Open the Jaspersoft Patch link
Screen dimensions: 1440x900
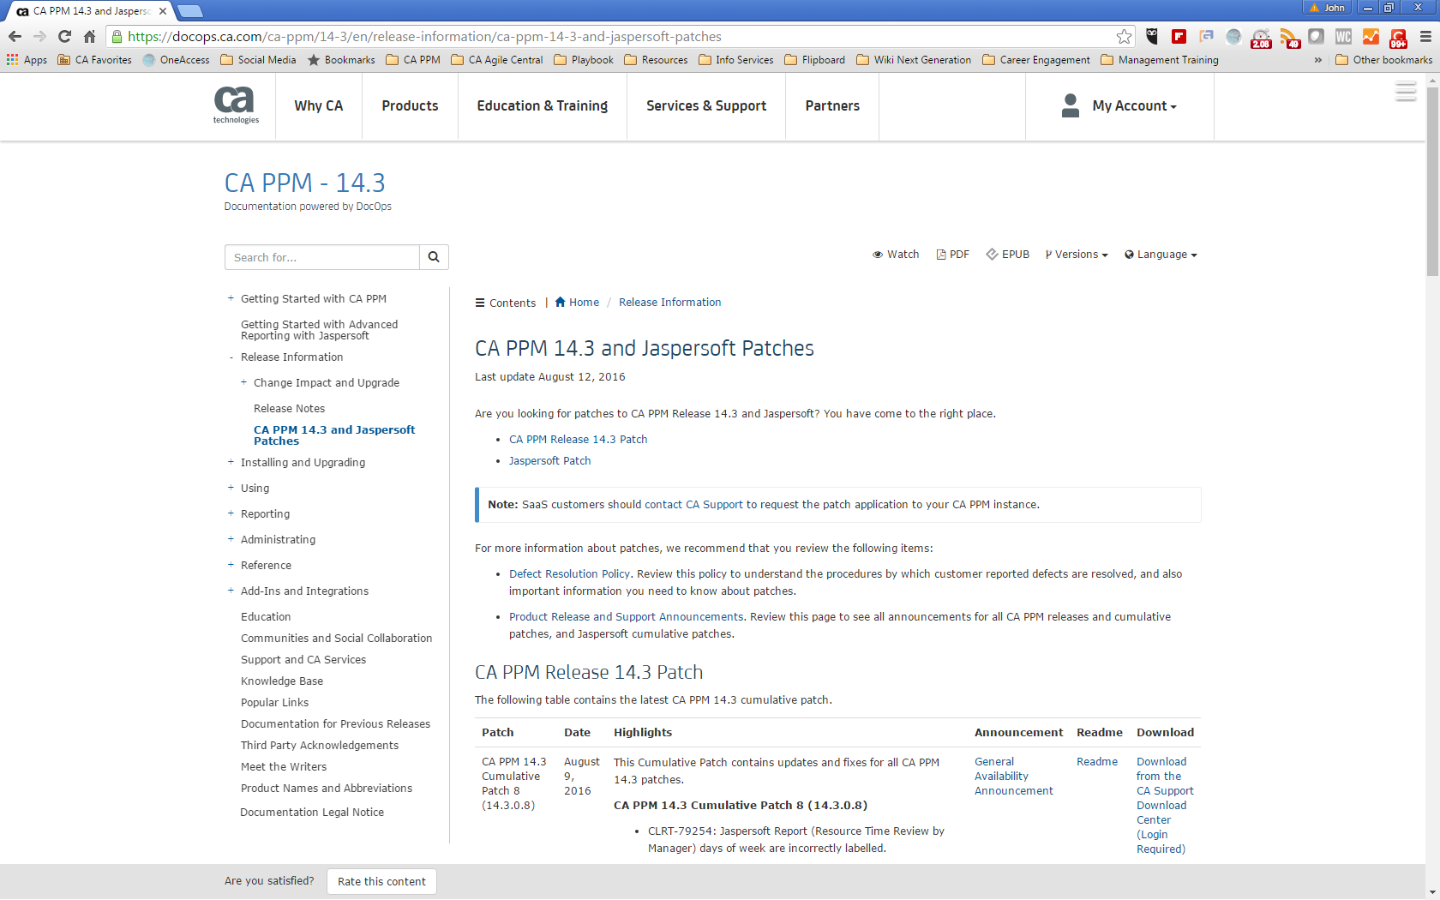point(550,461)
